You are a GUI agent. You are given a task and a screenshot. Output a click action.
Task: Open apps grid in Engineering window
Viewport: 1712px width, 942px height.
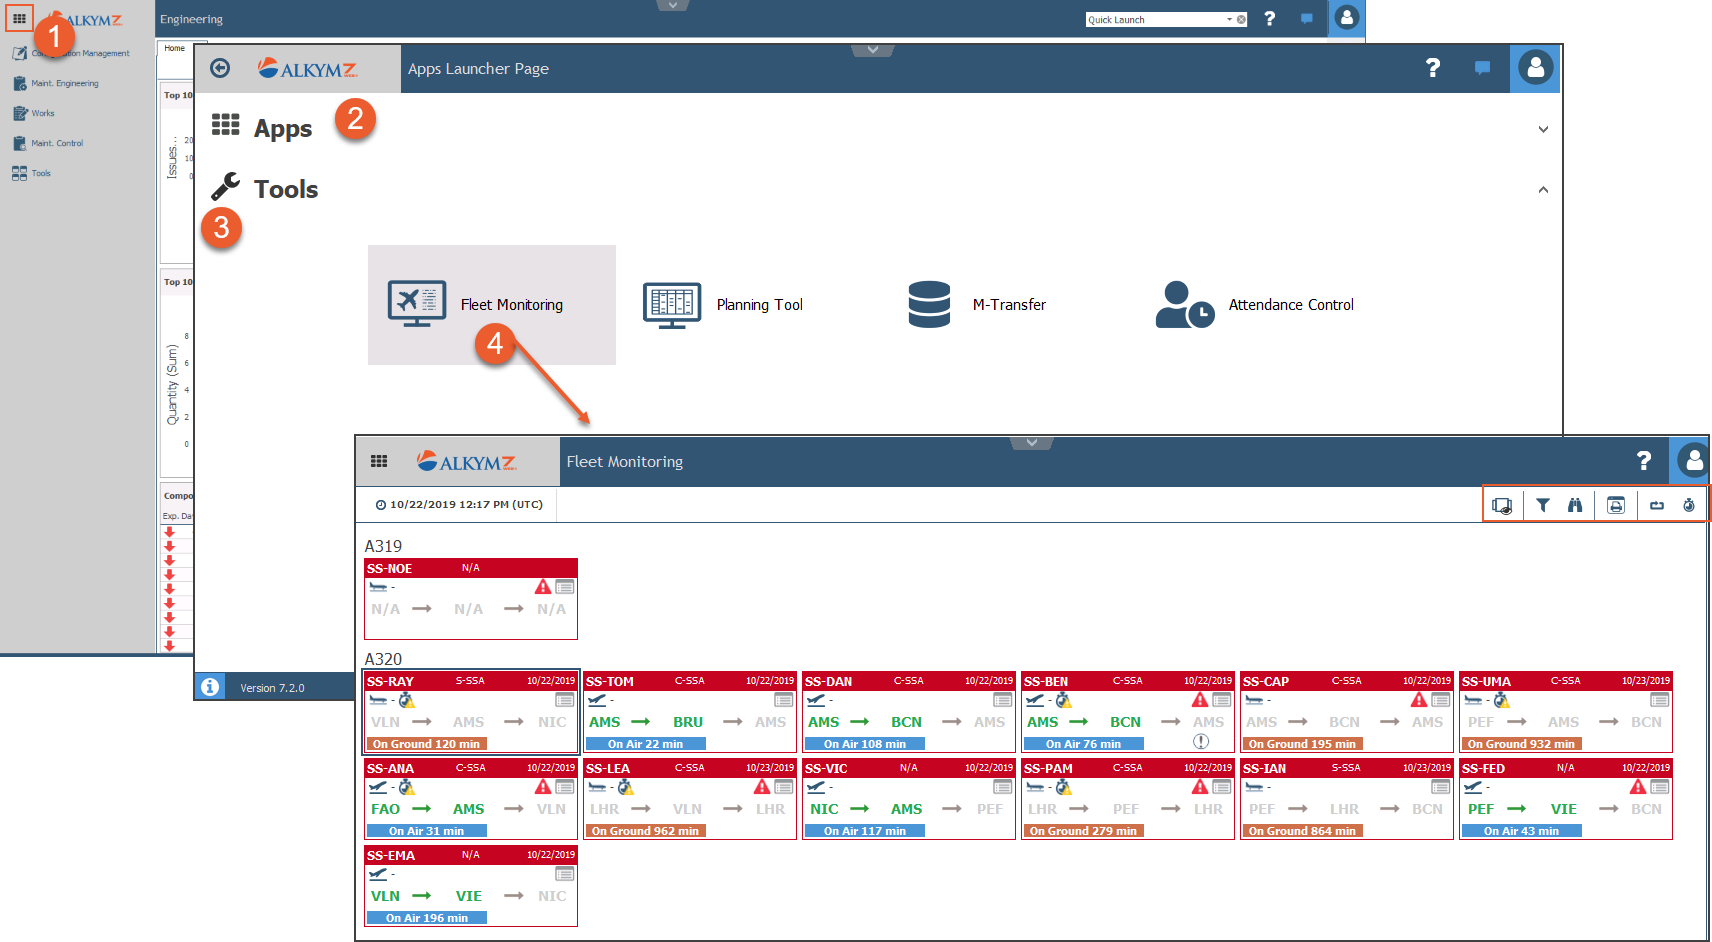(19, 19)
